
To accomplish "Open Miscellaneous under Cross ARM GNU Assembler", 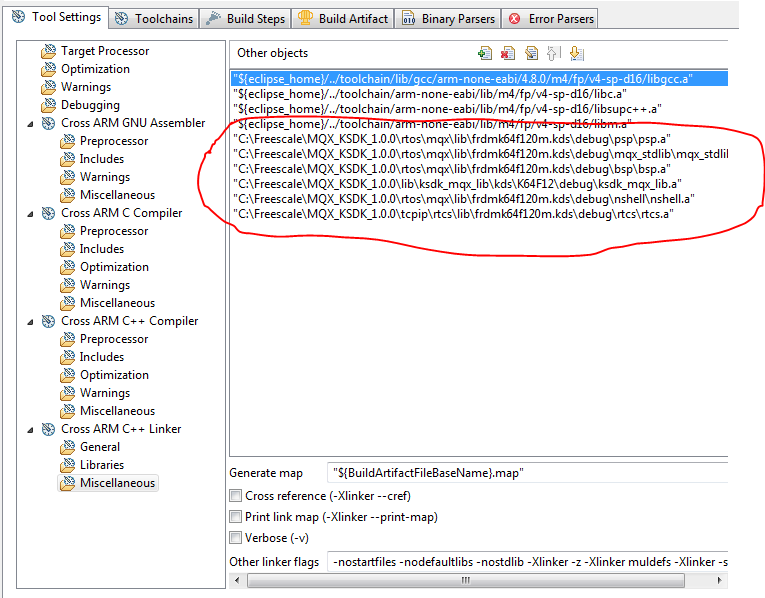I will [x=107, y=195].
